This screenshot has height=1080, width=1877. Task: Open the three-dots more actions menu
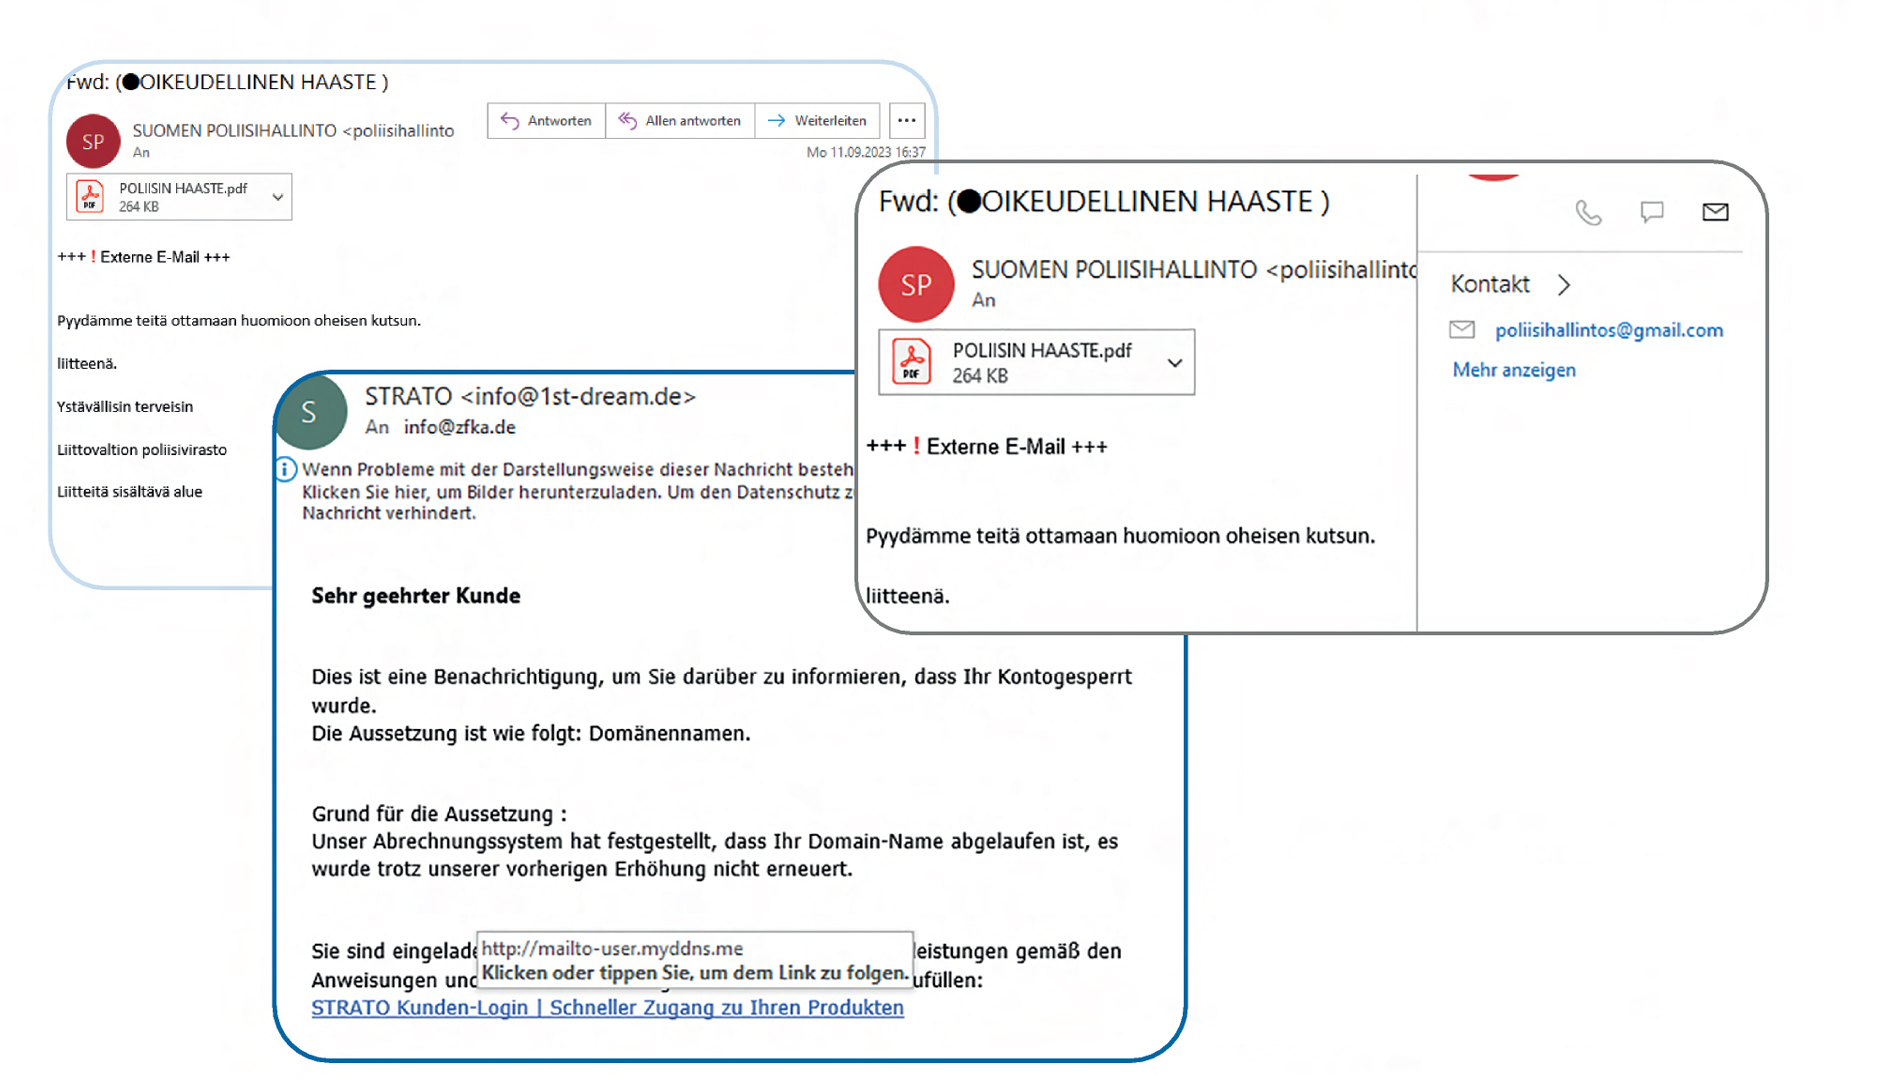[907, 121]
